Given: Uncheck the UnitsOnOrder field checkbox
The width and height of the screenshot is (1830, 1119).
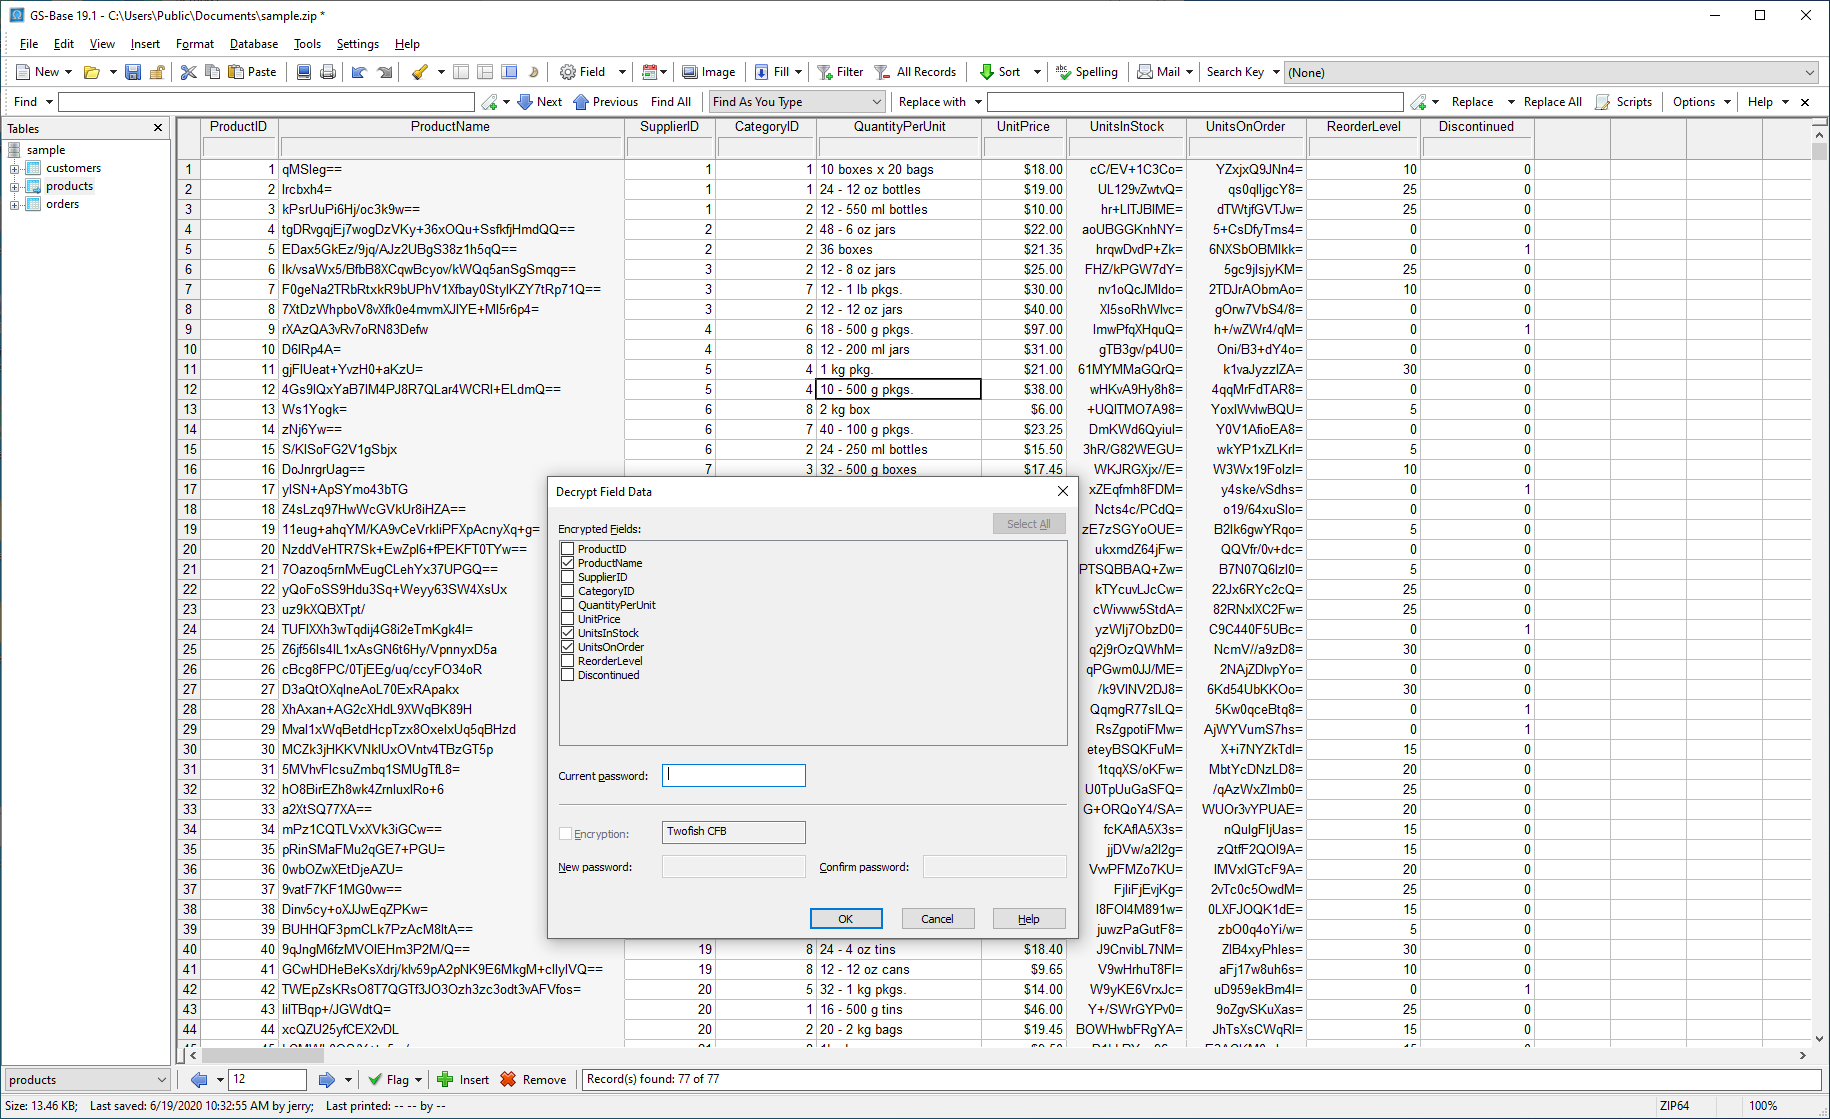Looking at the screenshot, I should click(568, 647).
